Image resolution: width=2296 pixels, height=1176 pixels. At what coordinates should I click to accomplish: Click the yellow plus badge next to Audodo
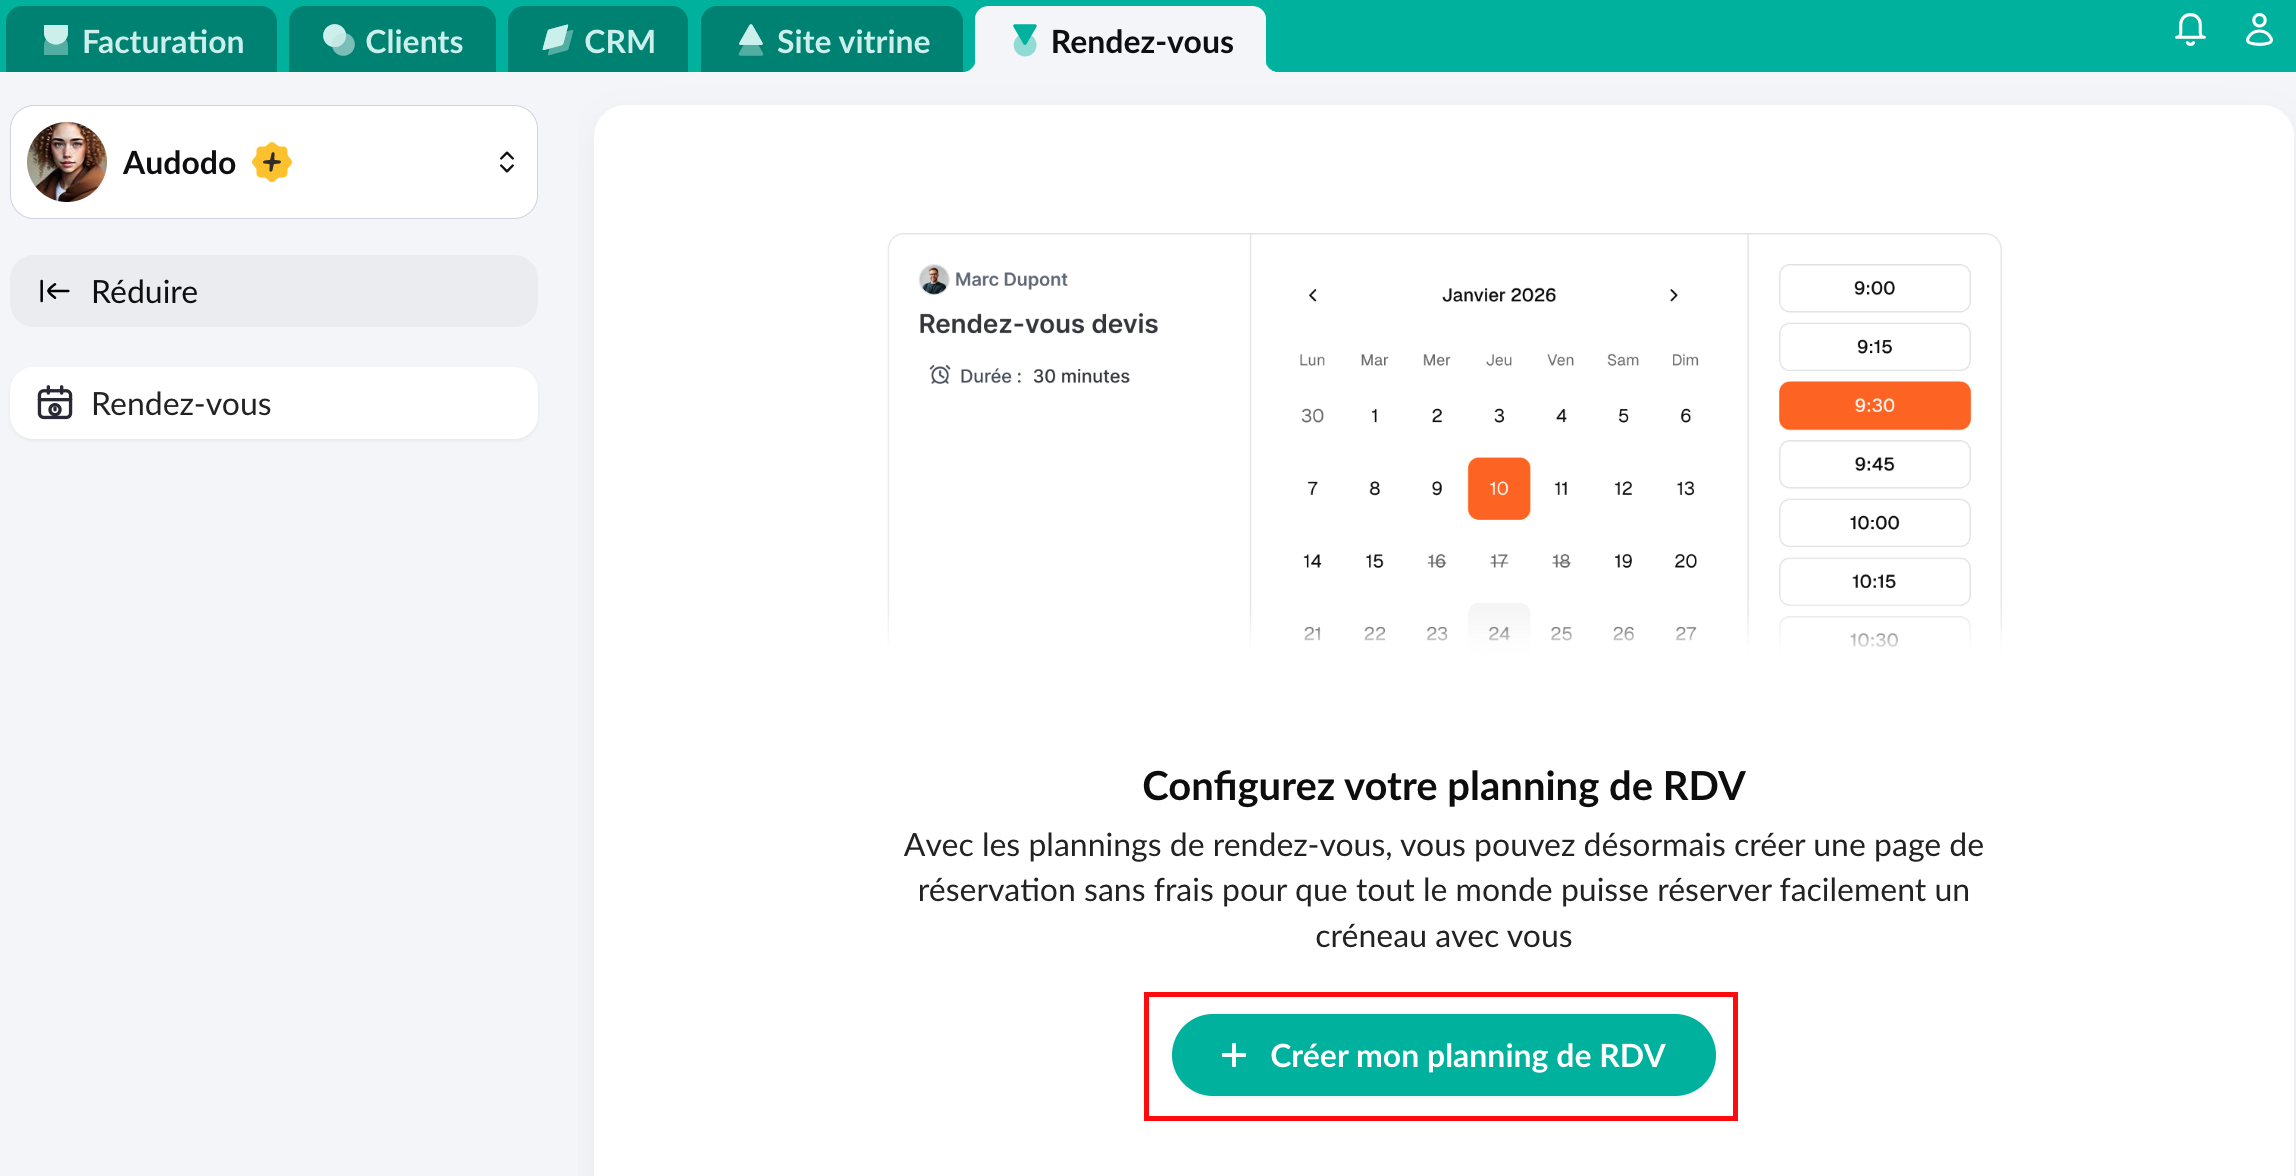click(x=272, y=162)
